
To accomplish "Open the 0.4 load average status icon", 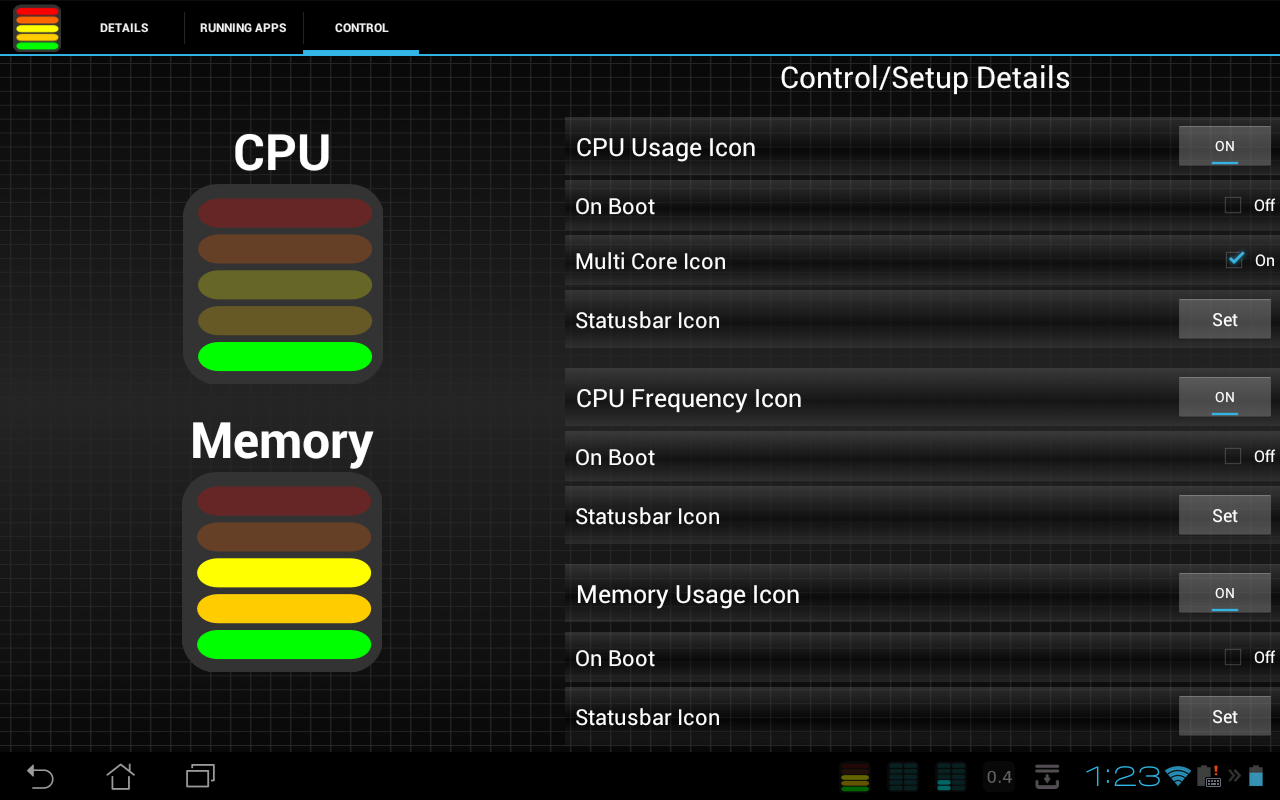I will click(998, 777).
